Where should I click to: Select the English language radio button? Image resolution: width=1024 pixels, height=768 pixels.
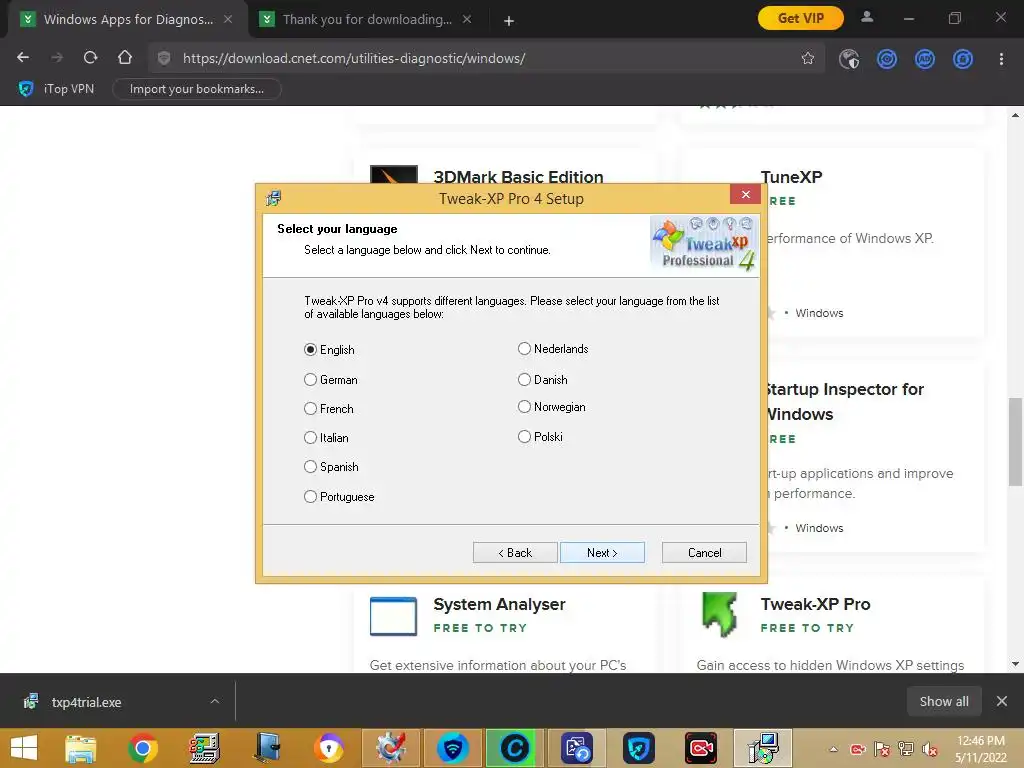tap(310, 349)
